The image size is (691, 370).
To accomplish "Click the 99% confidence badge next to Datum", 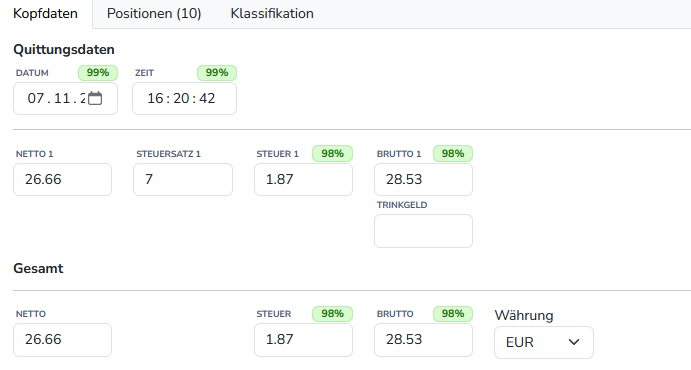I will [x=98, y=73].
